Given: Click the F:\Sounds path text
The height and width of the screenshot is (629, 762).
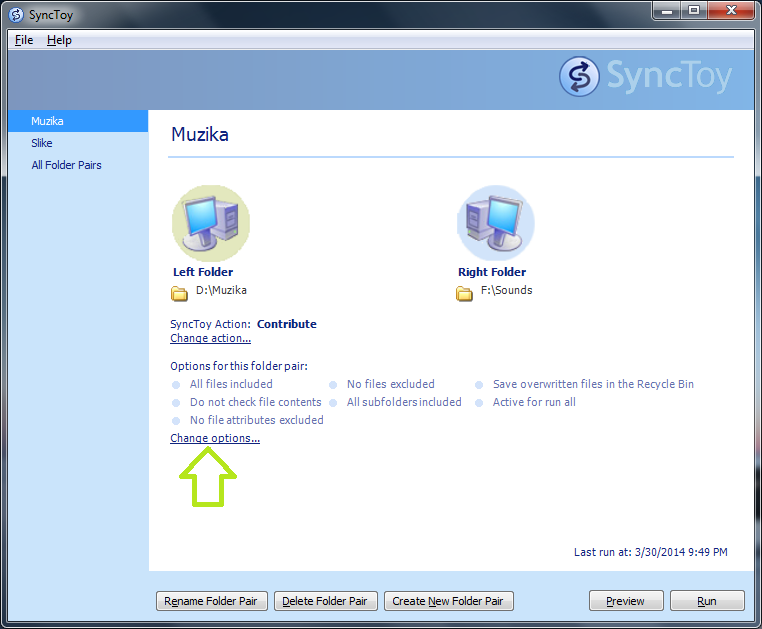Looking at the screenshot, I should coord(506,290).
